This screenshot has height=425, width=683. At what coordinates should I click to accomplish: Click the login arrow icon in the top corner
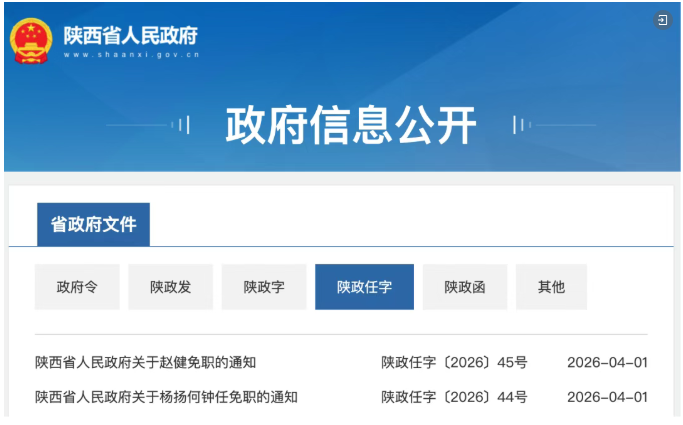pos(662,20)
